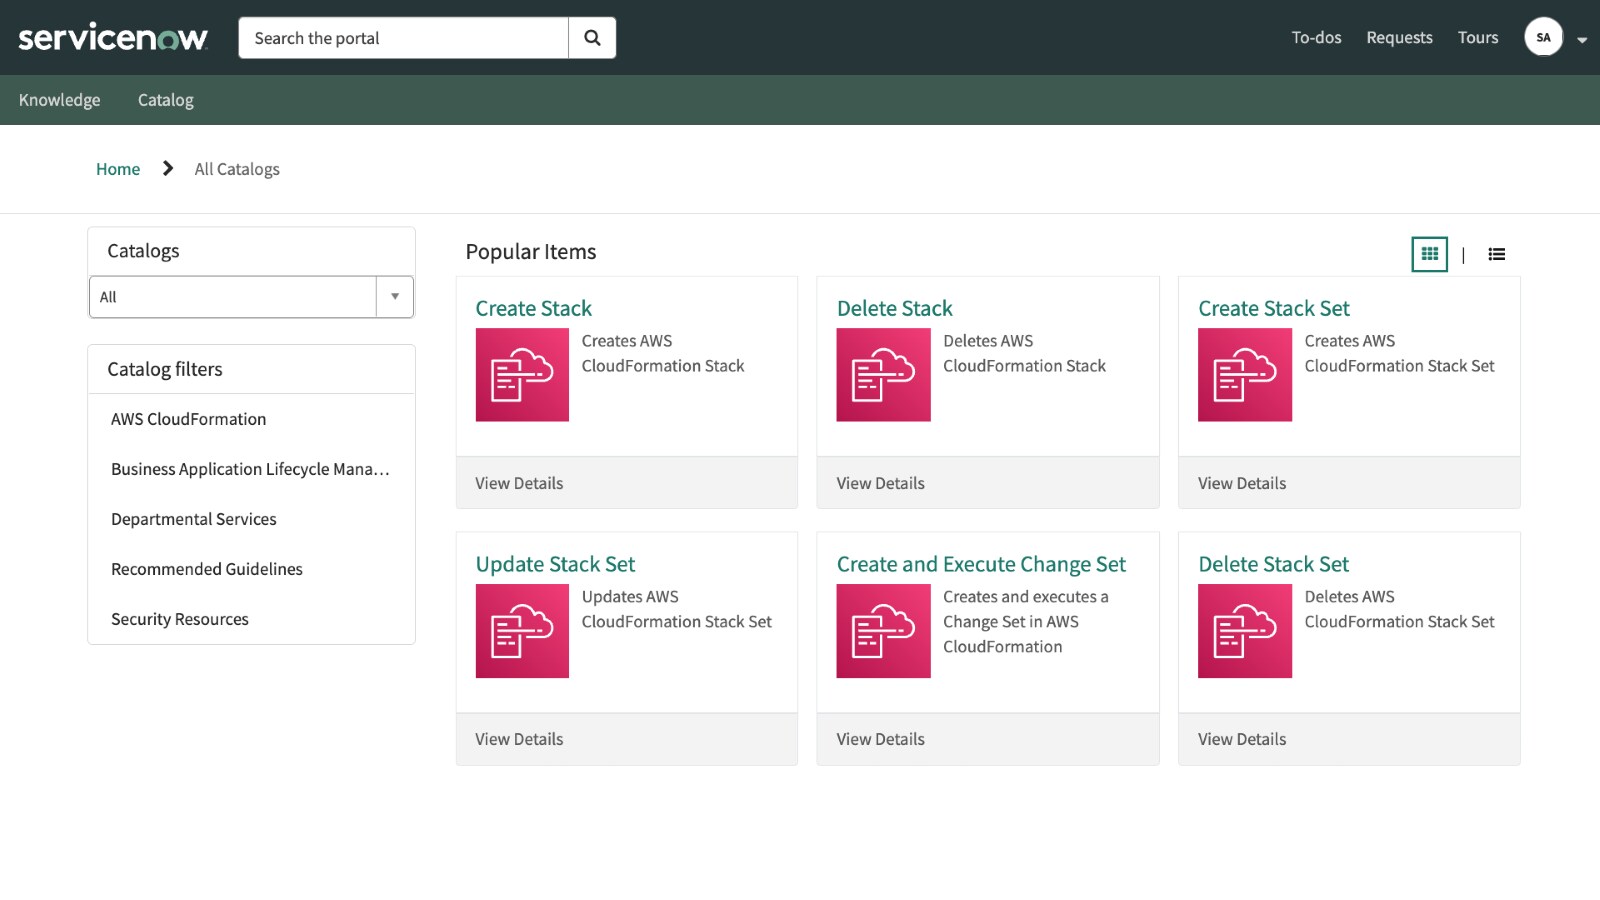1600x900 pixels.
Task: Click 'Updates AWS CloudFormation Stack Set' description
Action: pos(677,609)
